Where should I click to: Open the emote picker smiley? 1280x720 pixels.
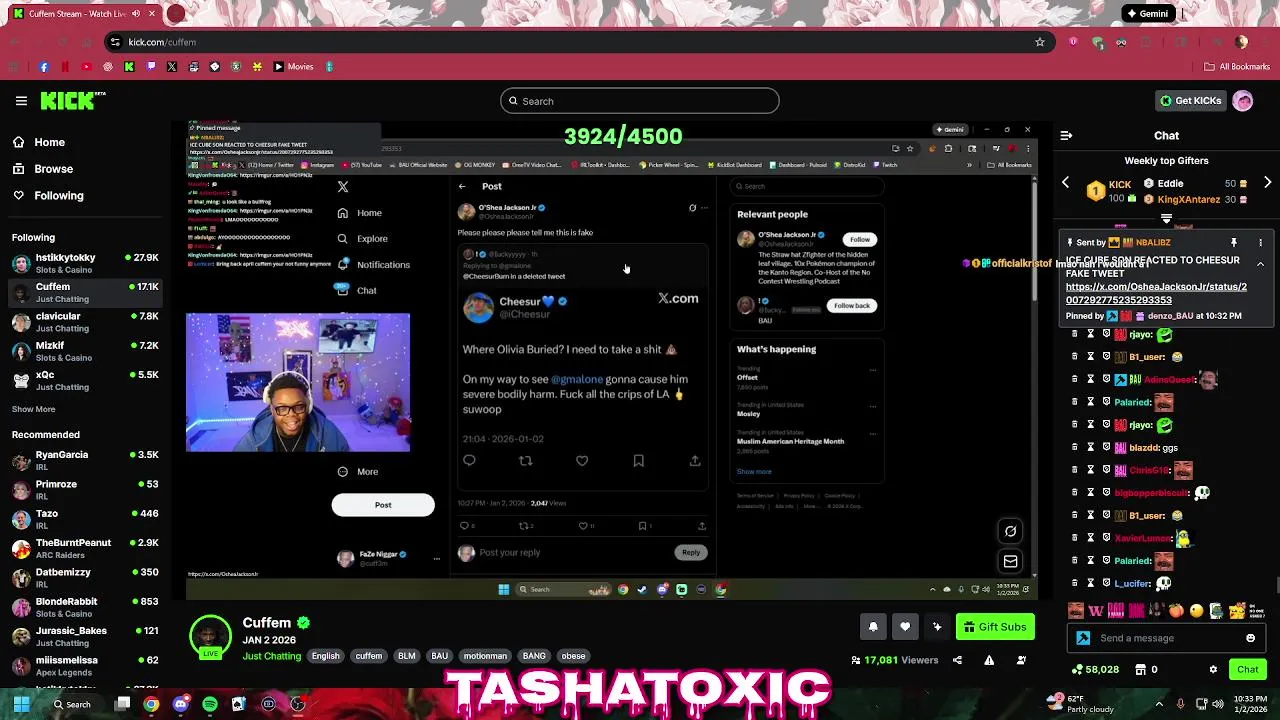[1250, 638]
